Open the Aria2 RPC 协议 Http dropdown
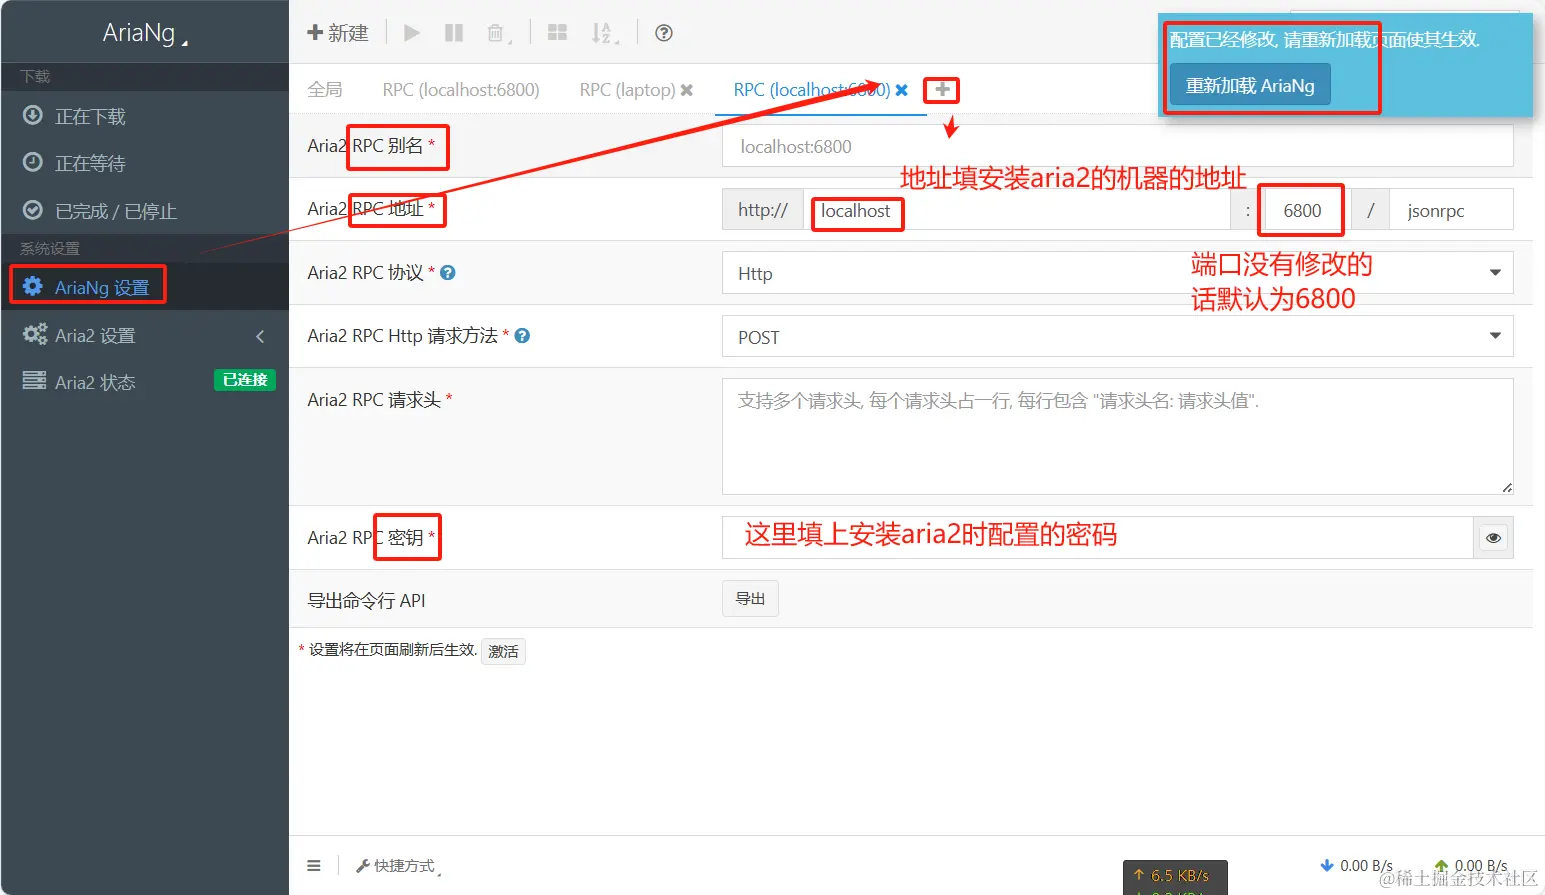 (x=1118, y=273)
